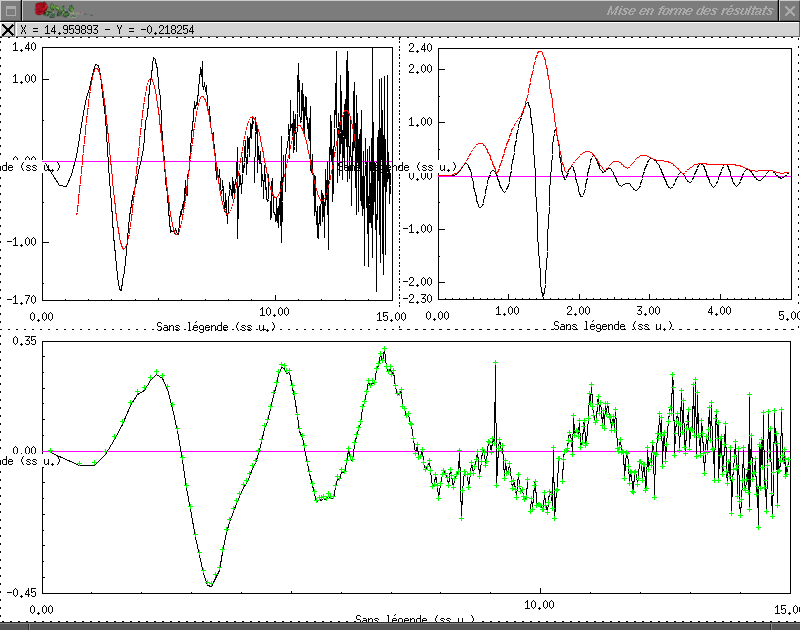Click the black X icon beside coordinate readout
800x630 pixels.
[8, 30]
